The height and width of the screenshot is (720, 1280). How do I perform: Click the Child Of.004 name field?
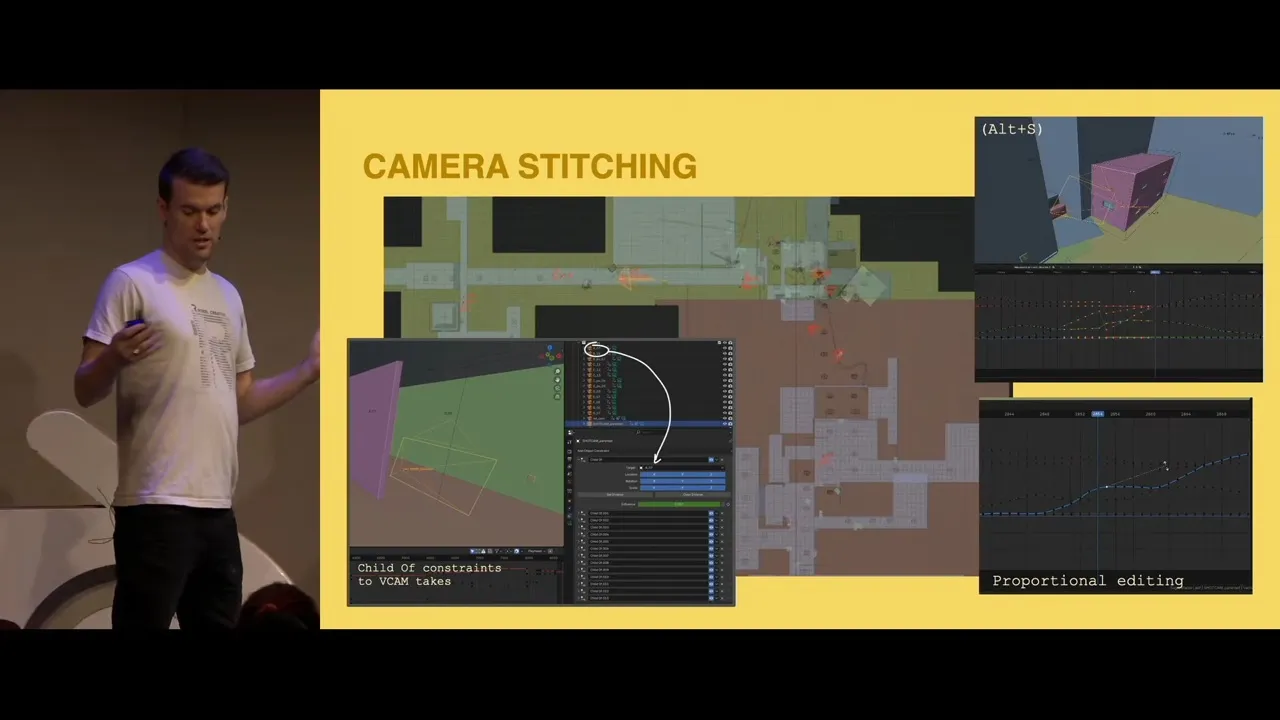[x=648, y=535]
